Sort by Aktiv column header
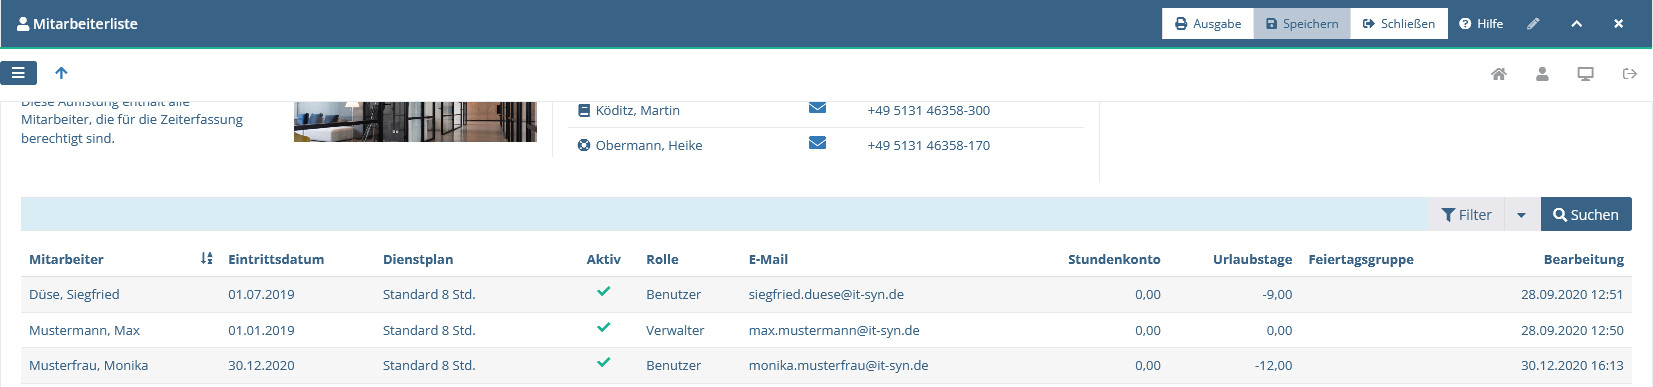The width and height of the screenshot is (1653, 387). point(603,260)
